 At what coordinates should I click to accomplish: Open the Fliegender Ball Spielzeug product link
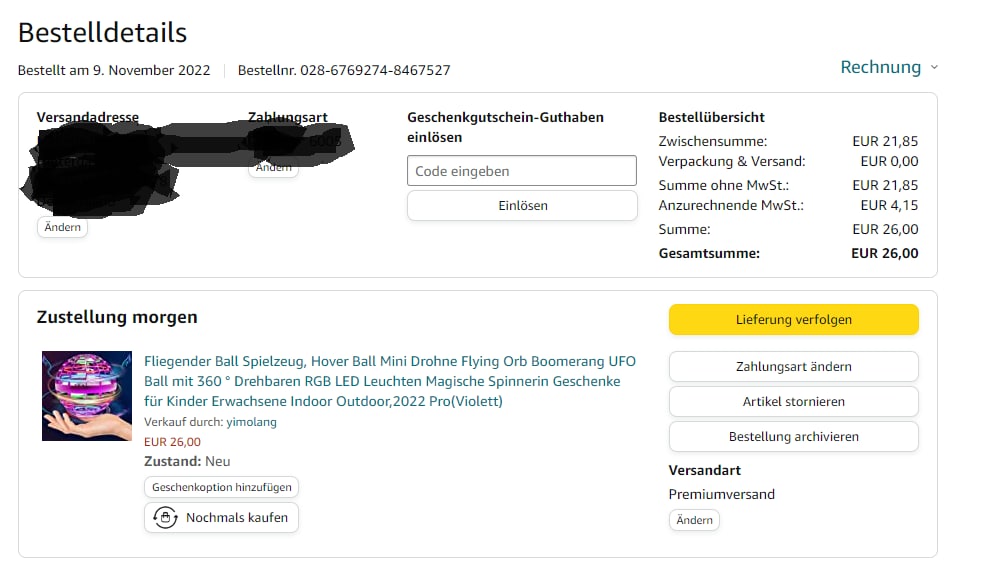[x=390, y=381]
